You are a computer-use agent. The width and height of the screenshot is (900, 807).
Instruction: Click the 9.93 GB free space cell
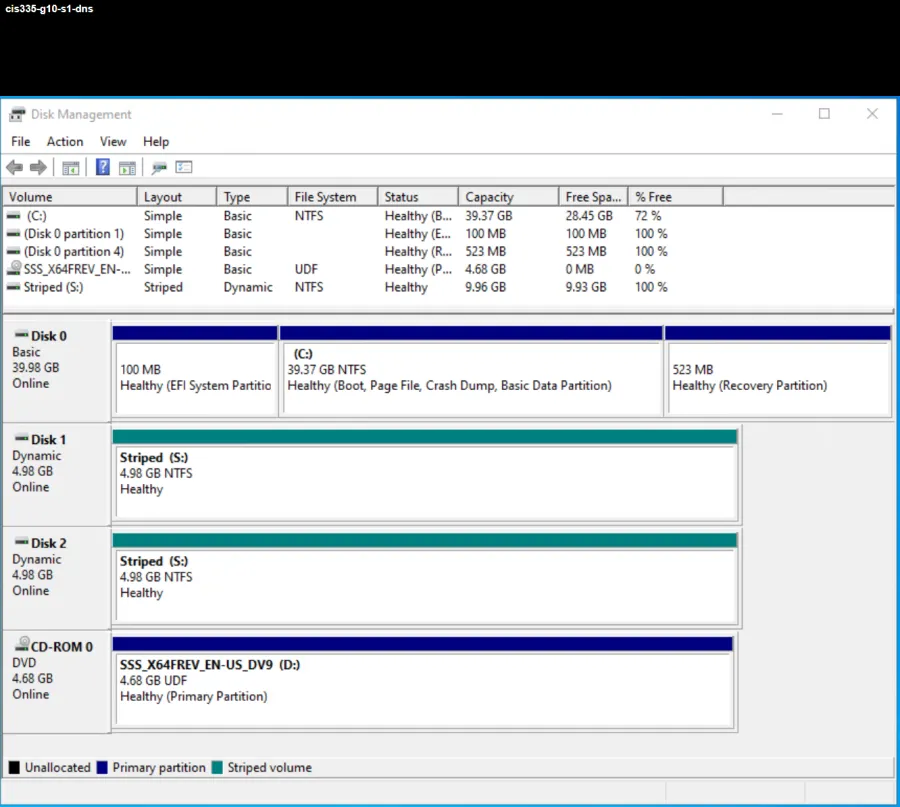coord(586,287)
